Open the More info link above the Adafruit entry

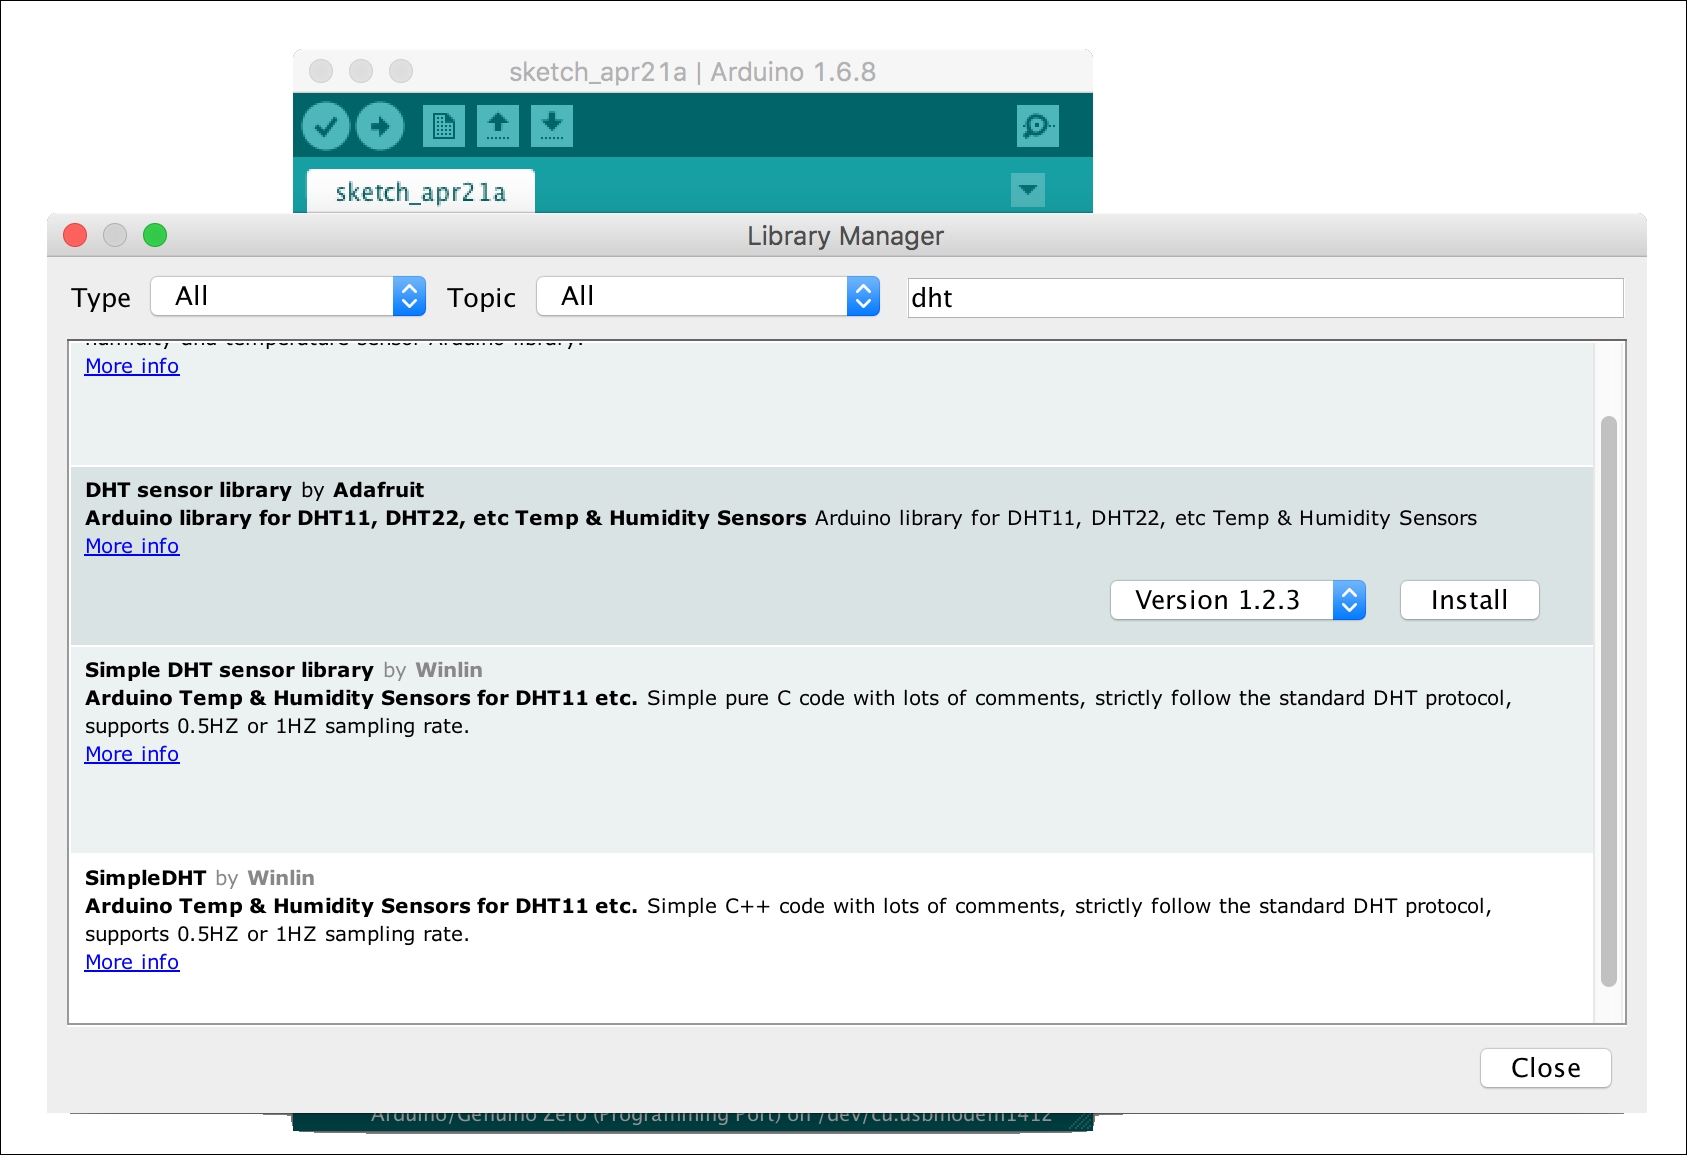pos(132,366)
